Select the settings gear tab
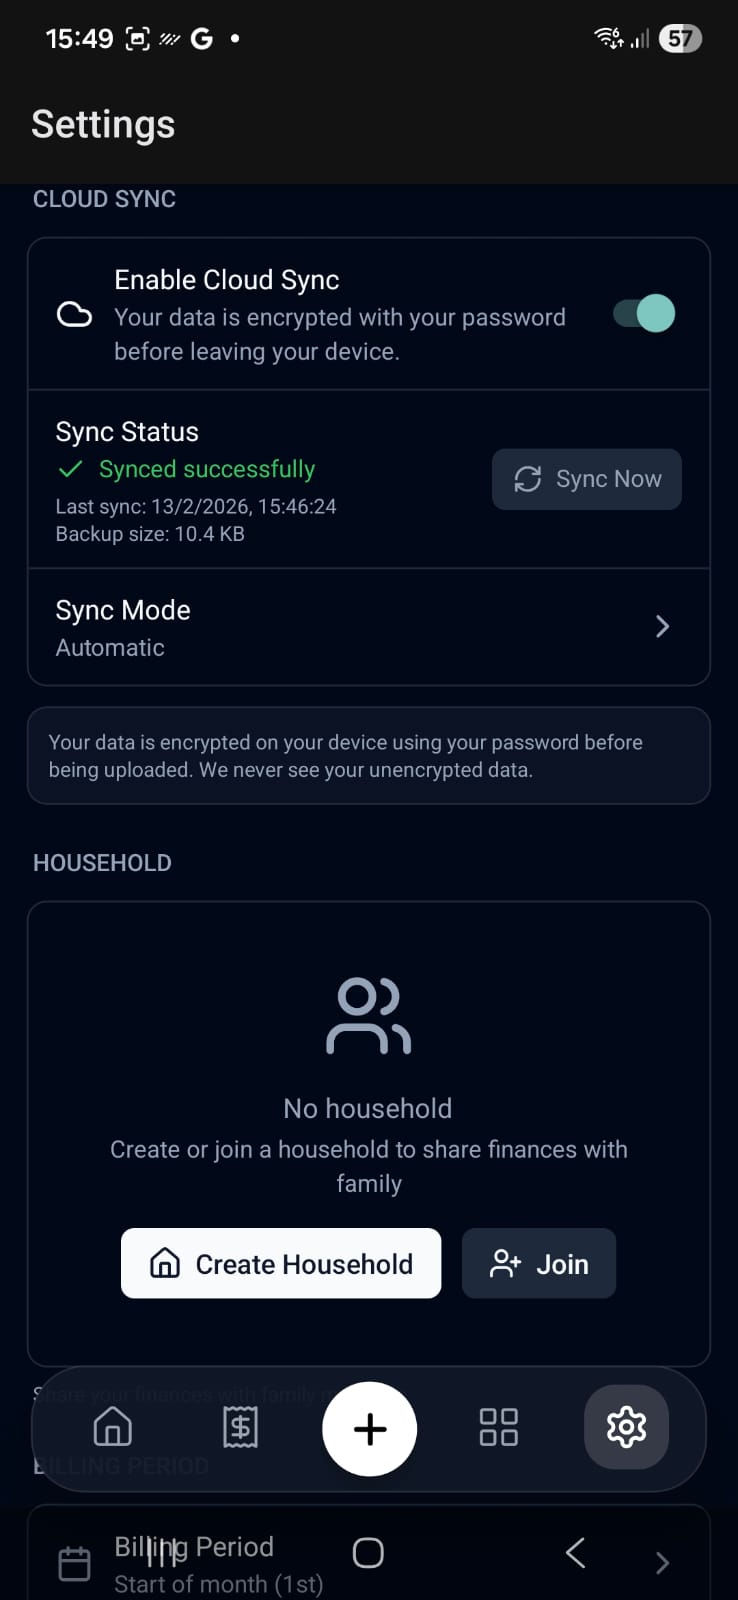 pos(626,1427)
